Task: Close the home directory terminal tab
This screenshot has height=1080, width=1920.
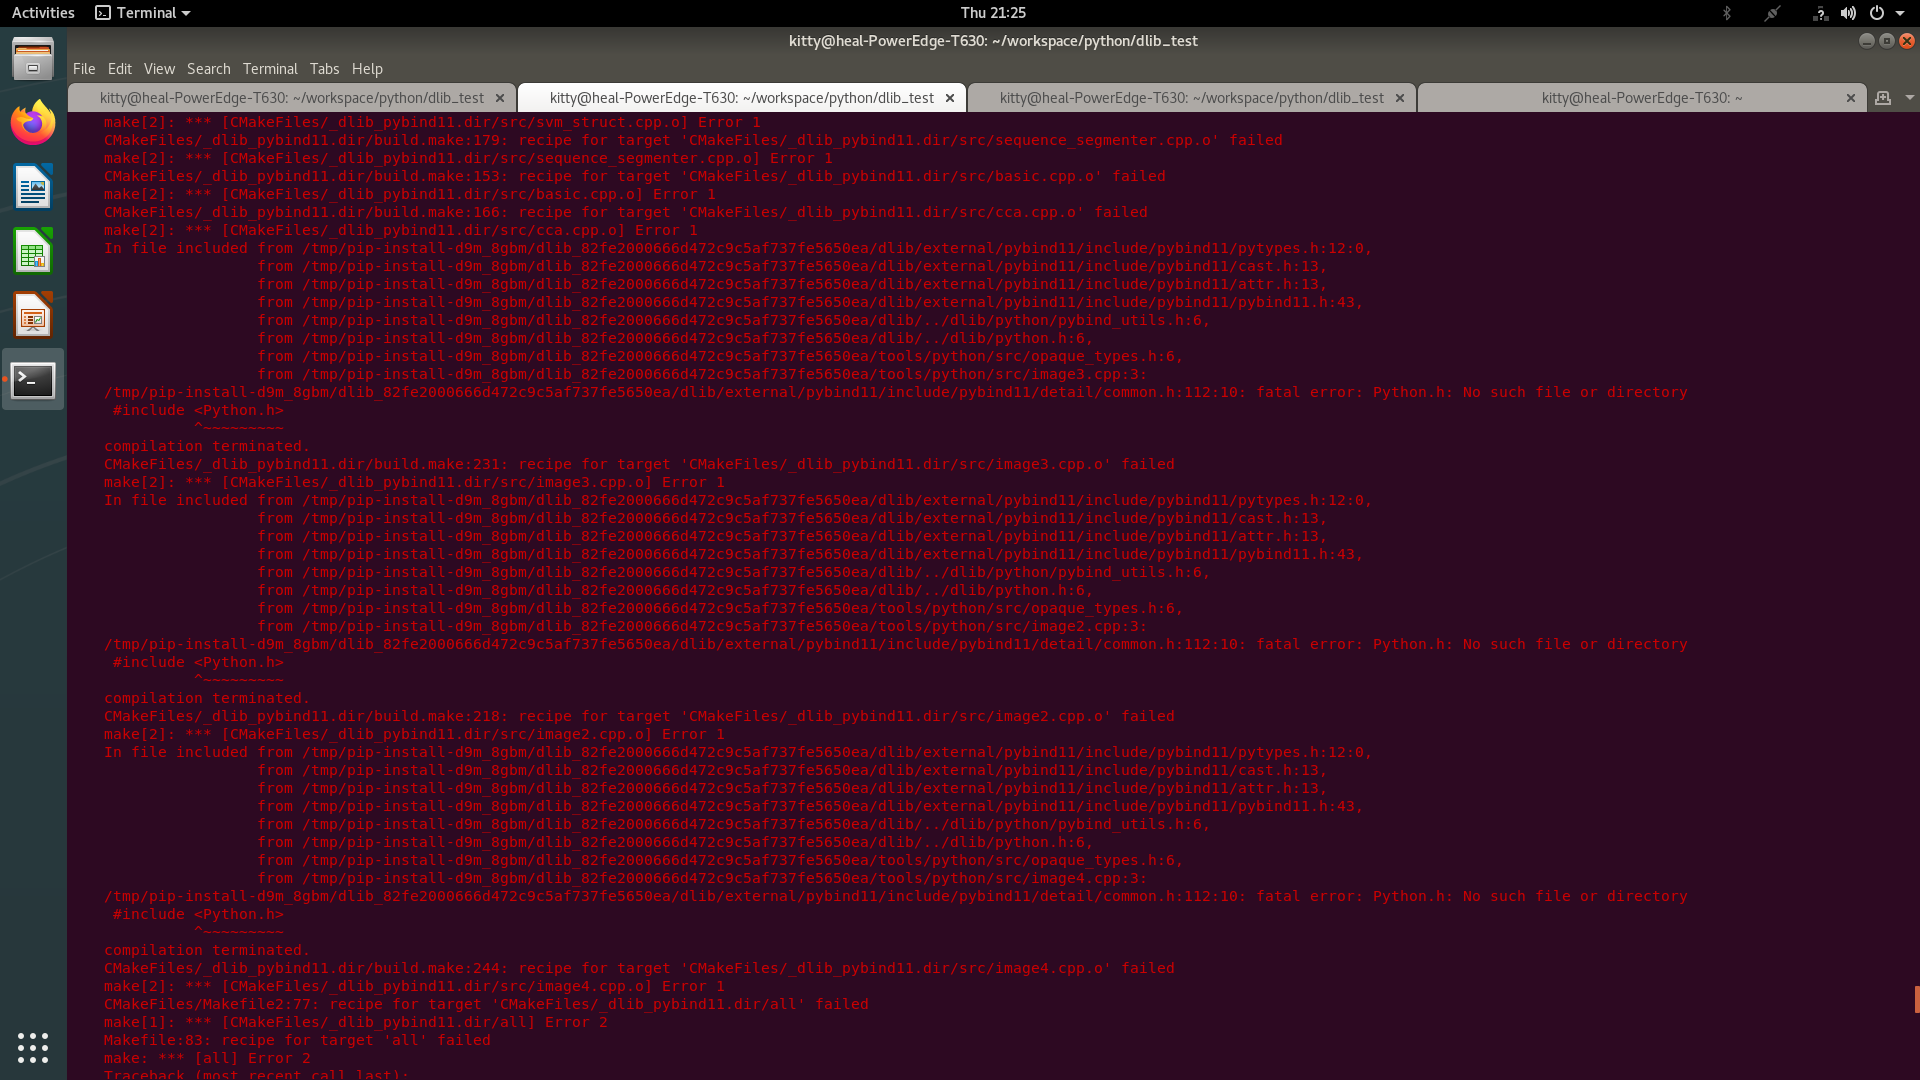Action: (1851, 98)
